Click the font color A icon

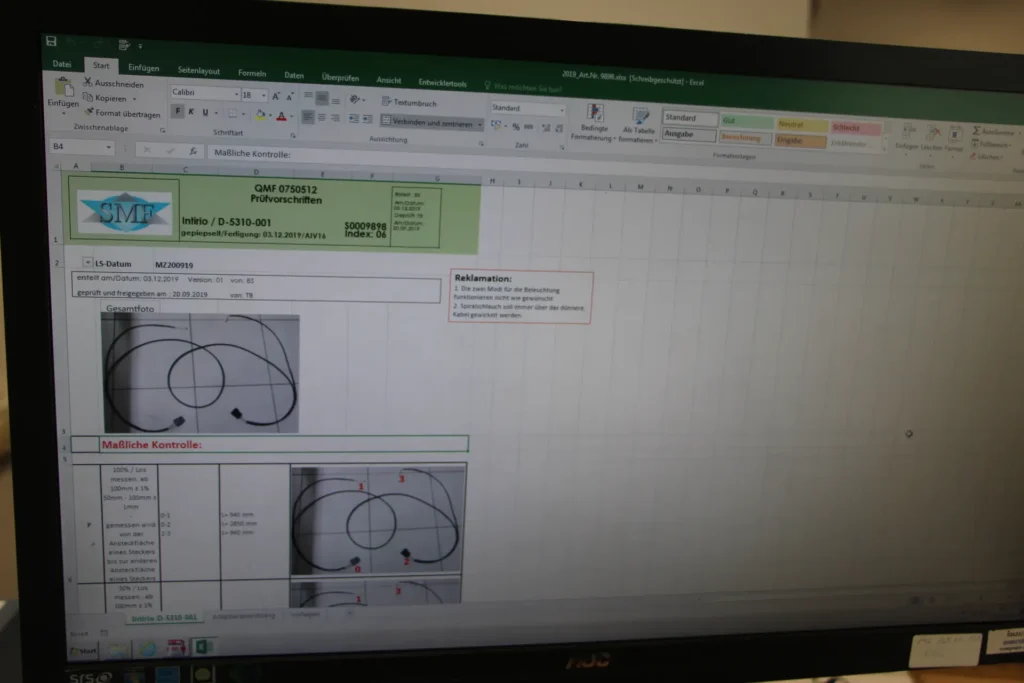281,117
